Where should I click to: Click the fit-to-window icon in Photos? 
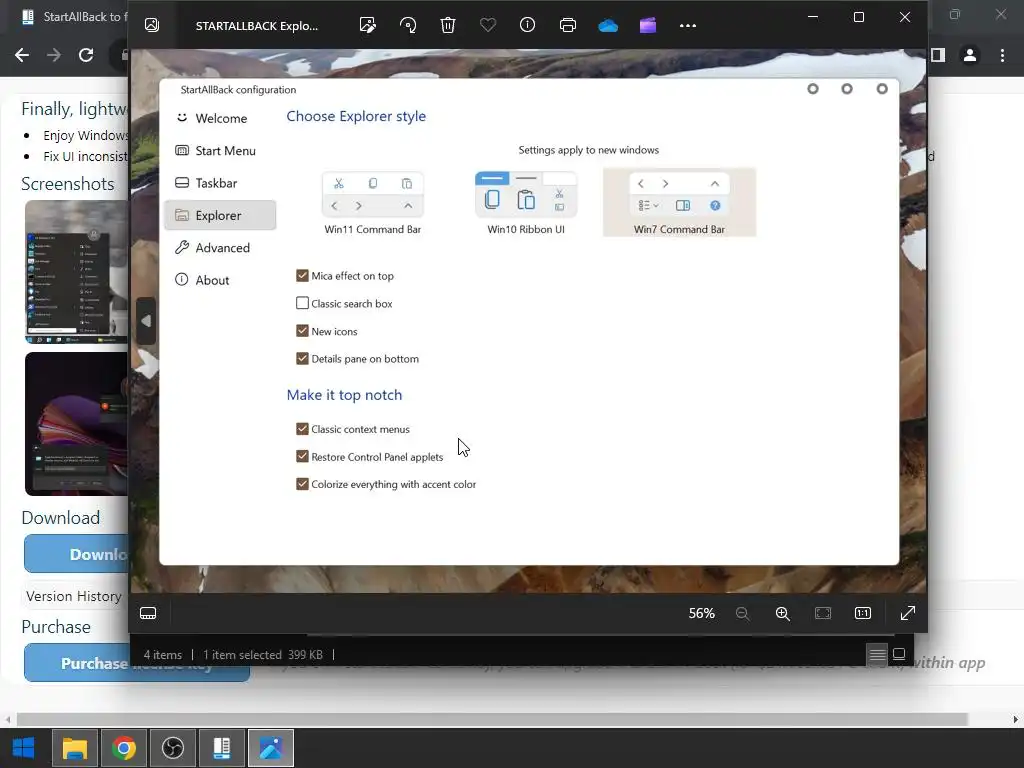[x=823, y=613]
